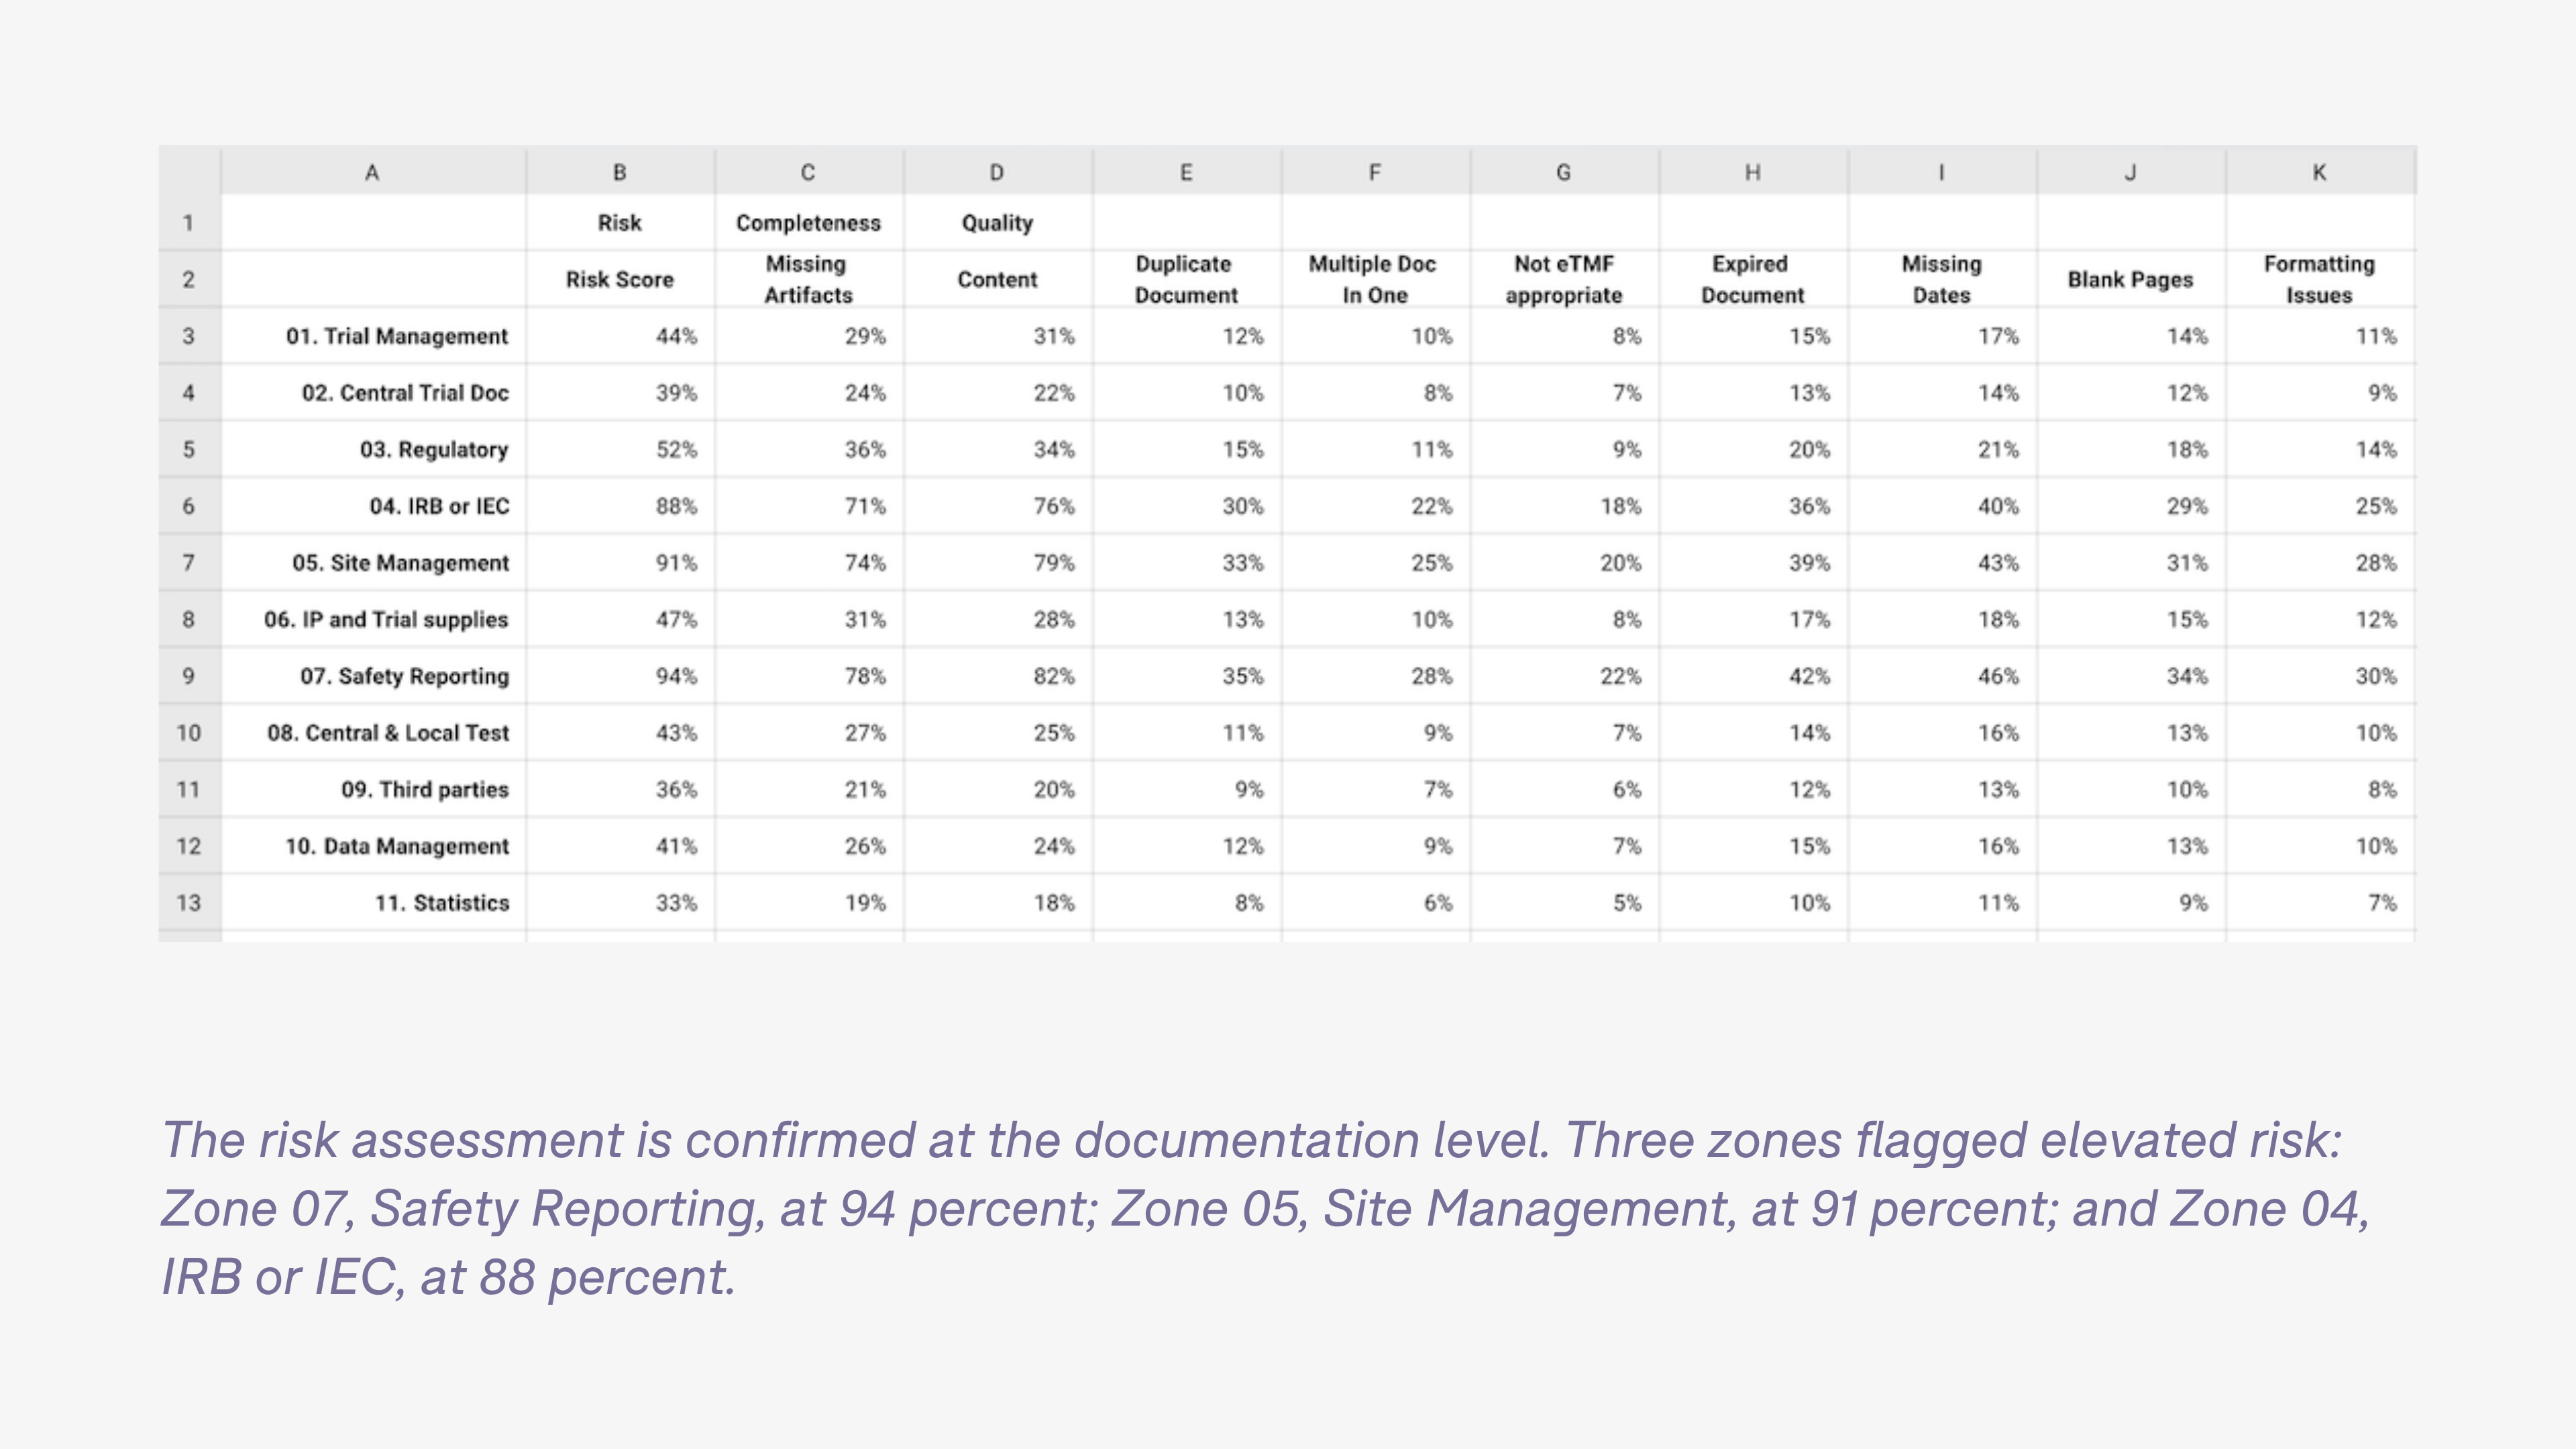This screenshot has height=1449, width=2576.
Task: Click the 82% Safety Reporting content cell
Action: 998,677
